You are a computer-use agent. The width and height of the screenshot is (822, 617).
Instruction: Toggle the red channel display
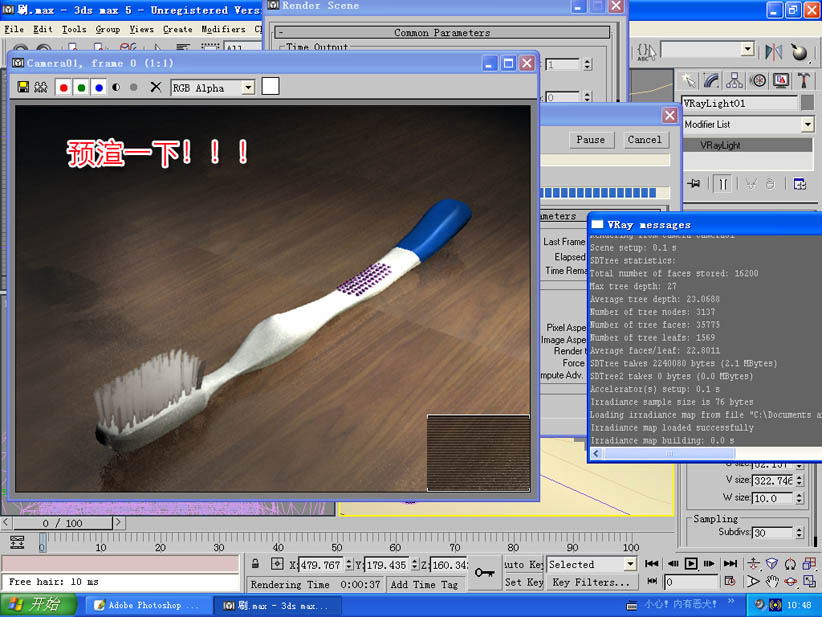pyautogui.click(x=64, y=88)
